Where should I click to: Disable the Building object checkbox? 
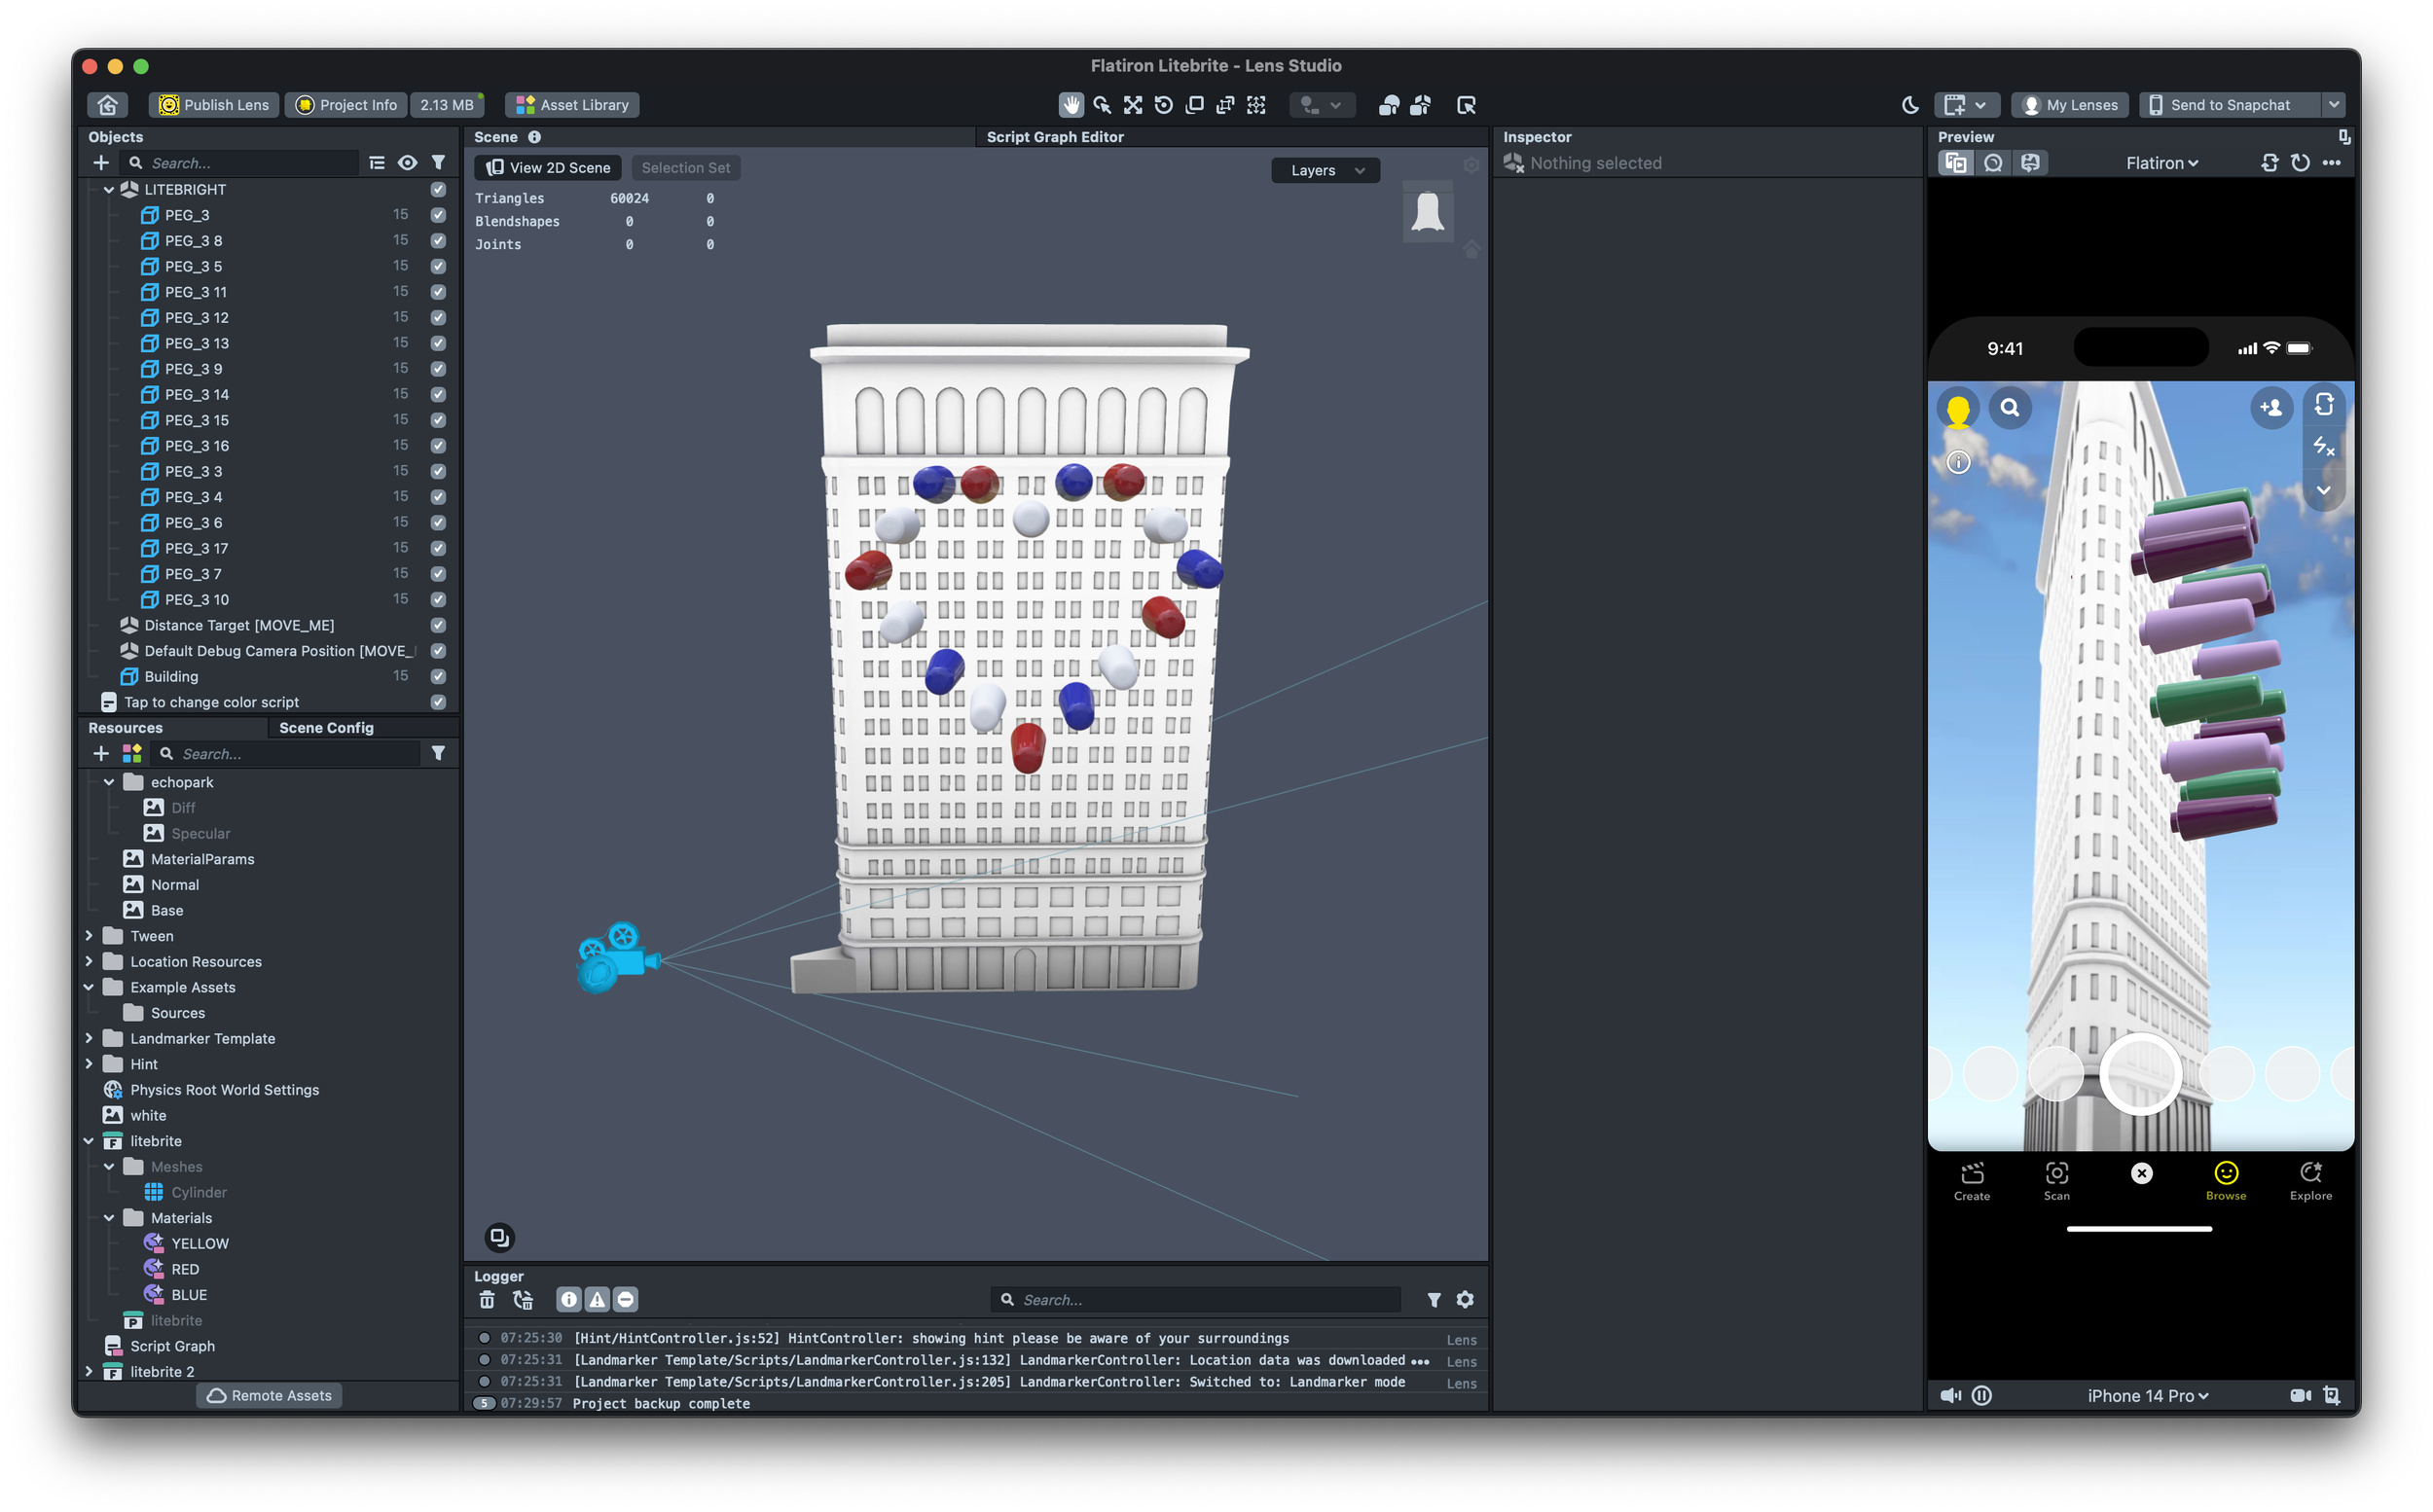click(x=438, y=677)
